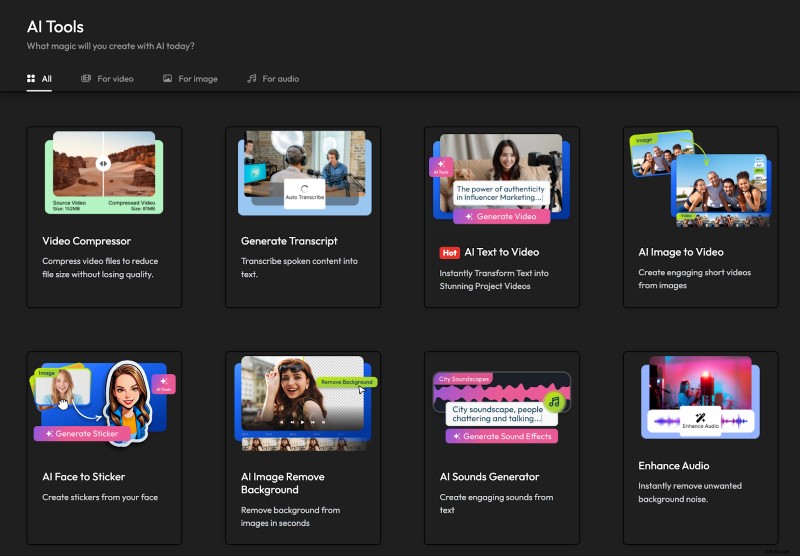This screenshot has height=556, width=800.
Task: Click the text prompt box in AI Text to Video preview
Action: 501,193
